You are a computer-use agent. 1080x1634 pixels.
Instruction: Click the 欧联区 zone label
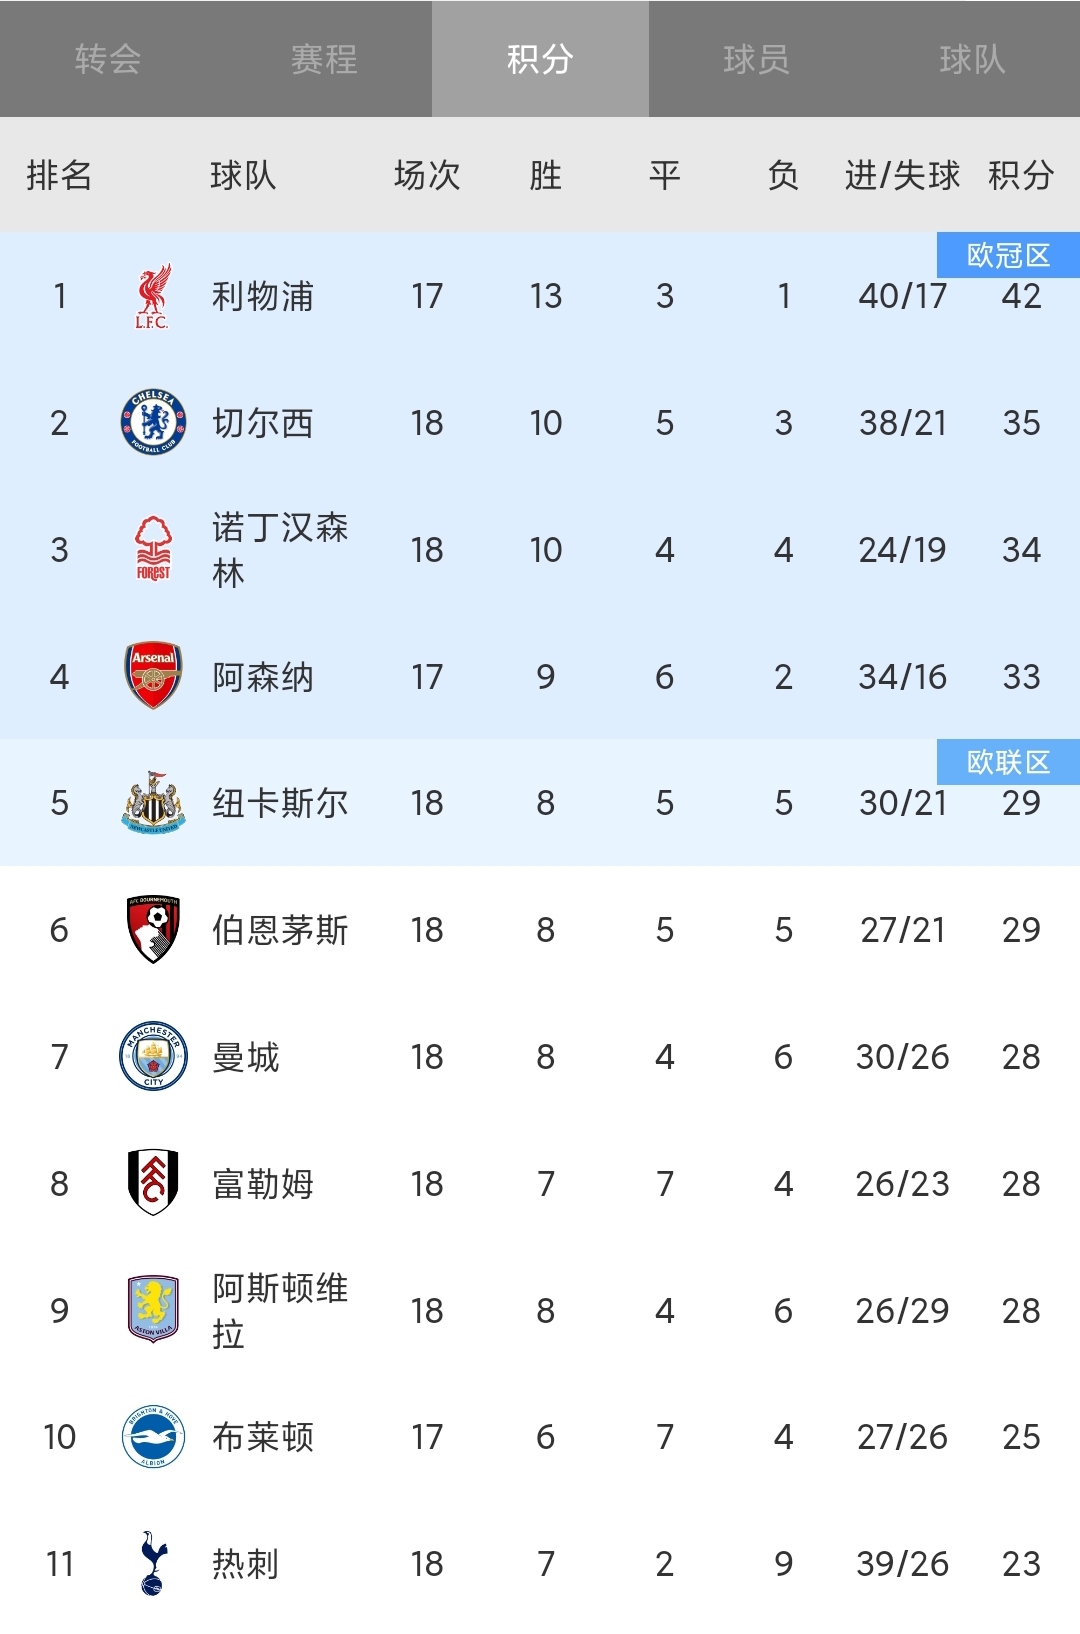[x=1011, y=763]
